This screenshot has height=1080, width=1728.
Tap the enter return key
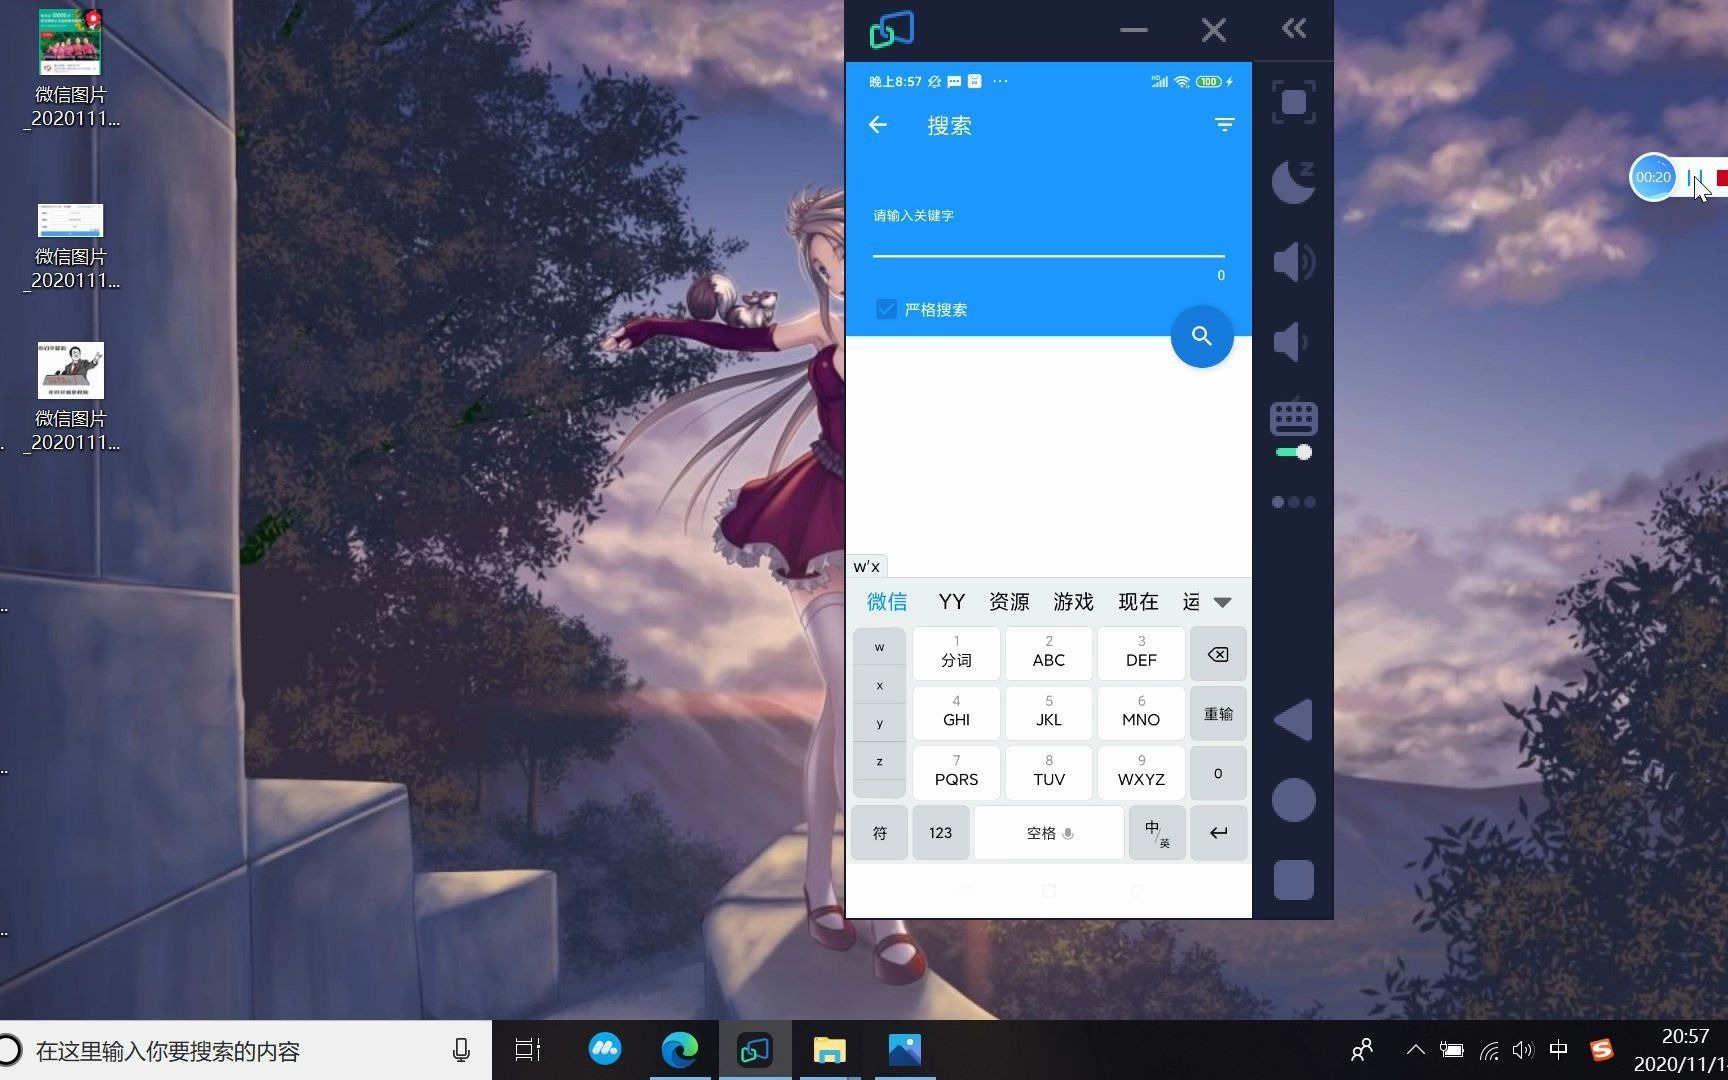point(1218,832)
